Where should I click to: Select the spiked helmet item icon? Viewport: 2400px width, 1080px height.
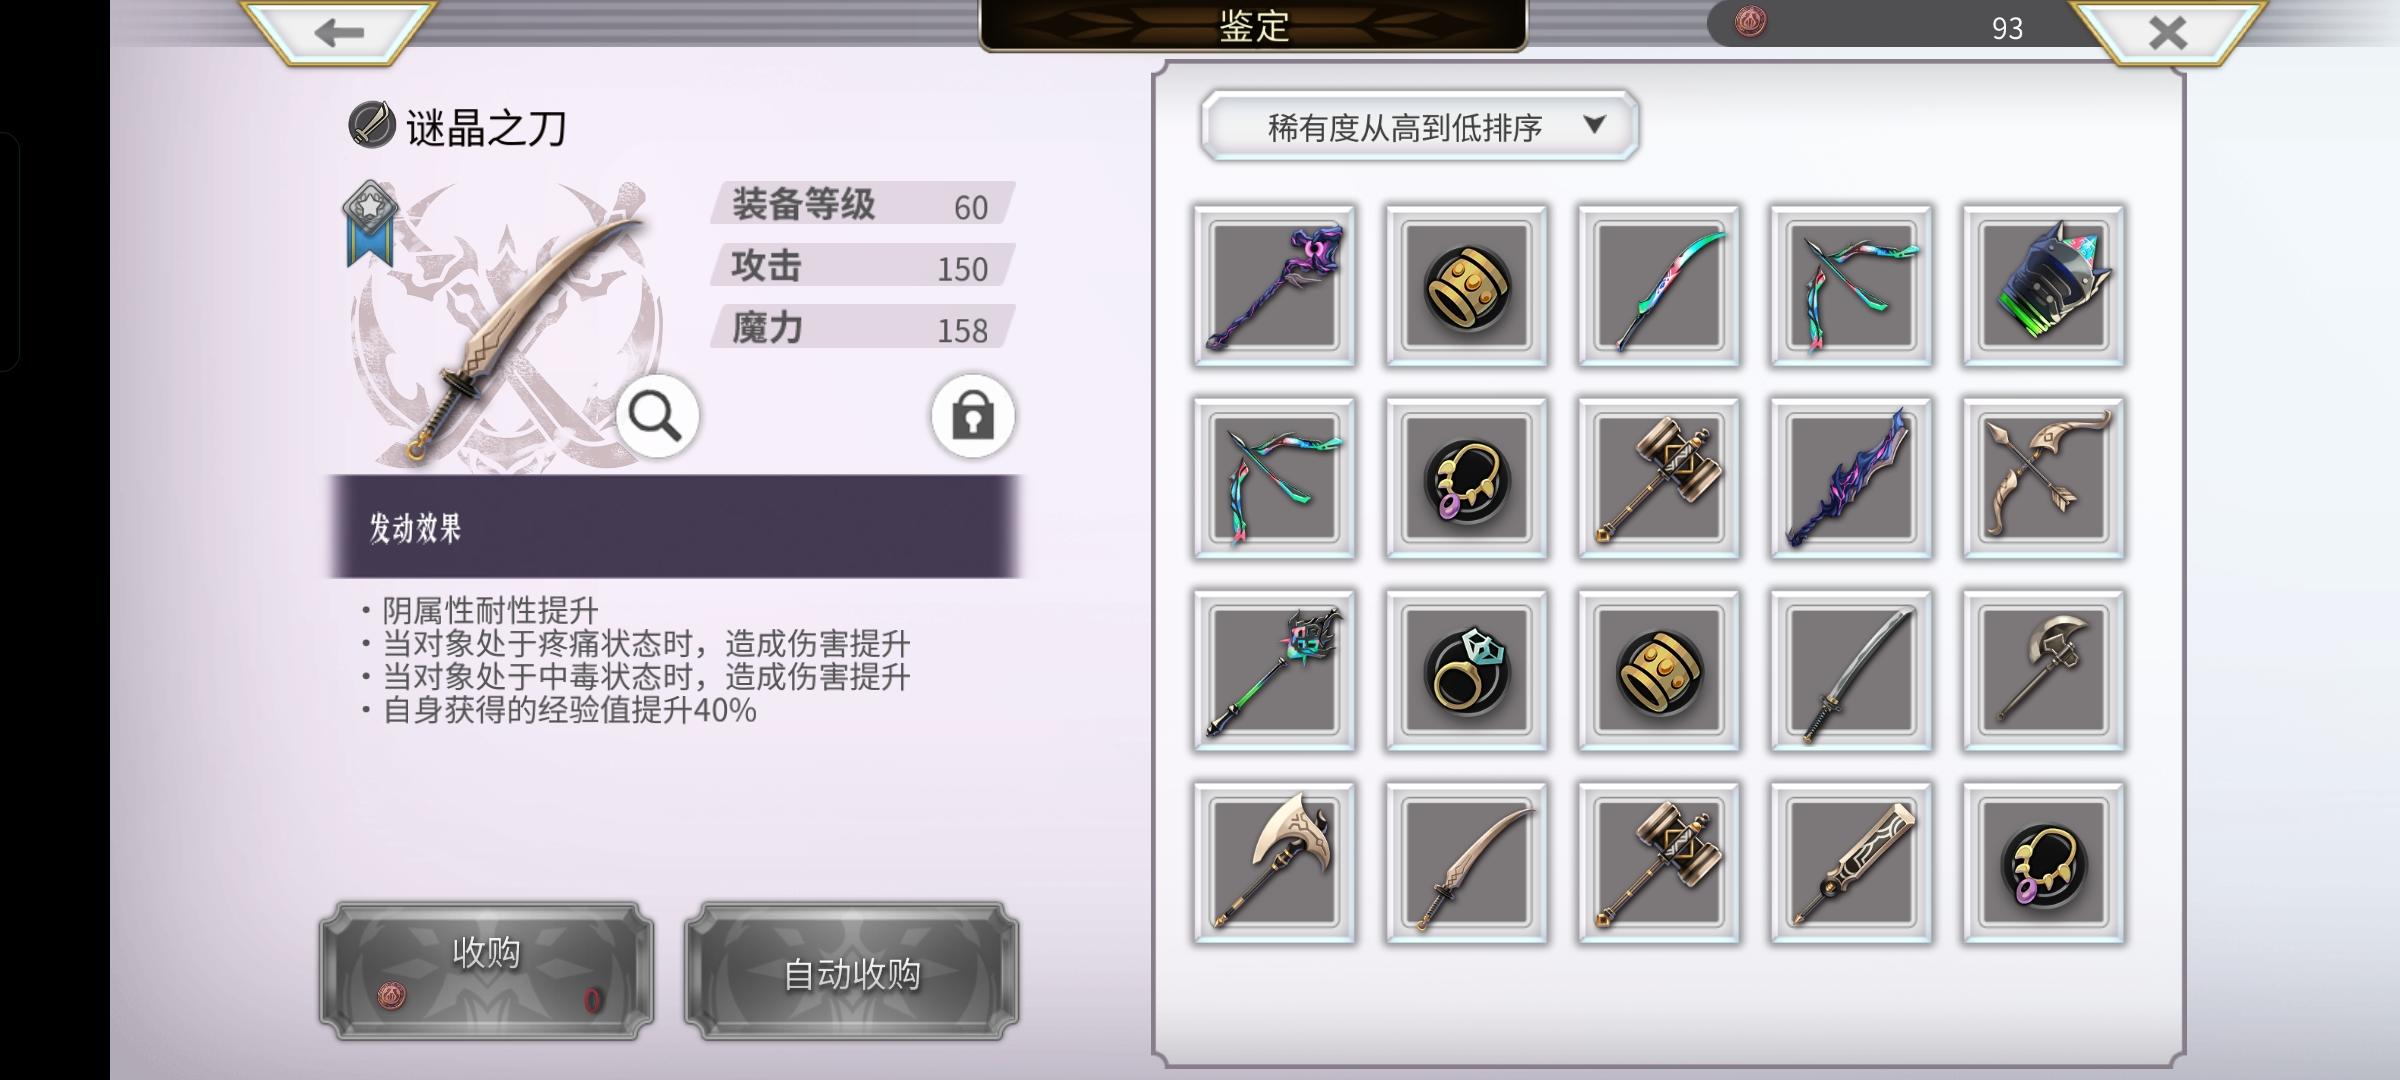[2043, 286]
